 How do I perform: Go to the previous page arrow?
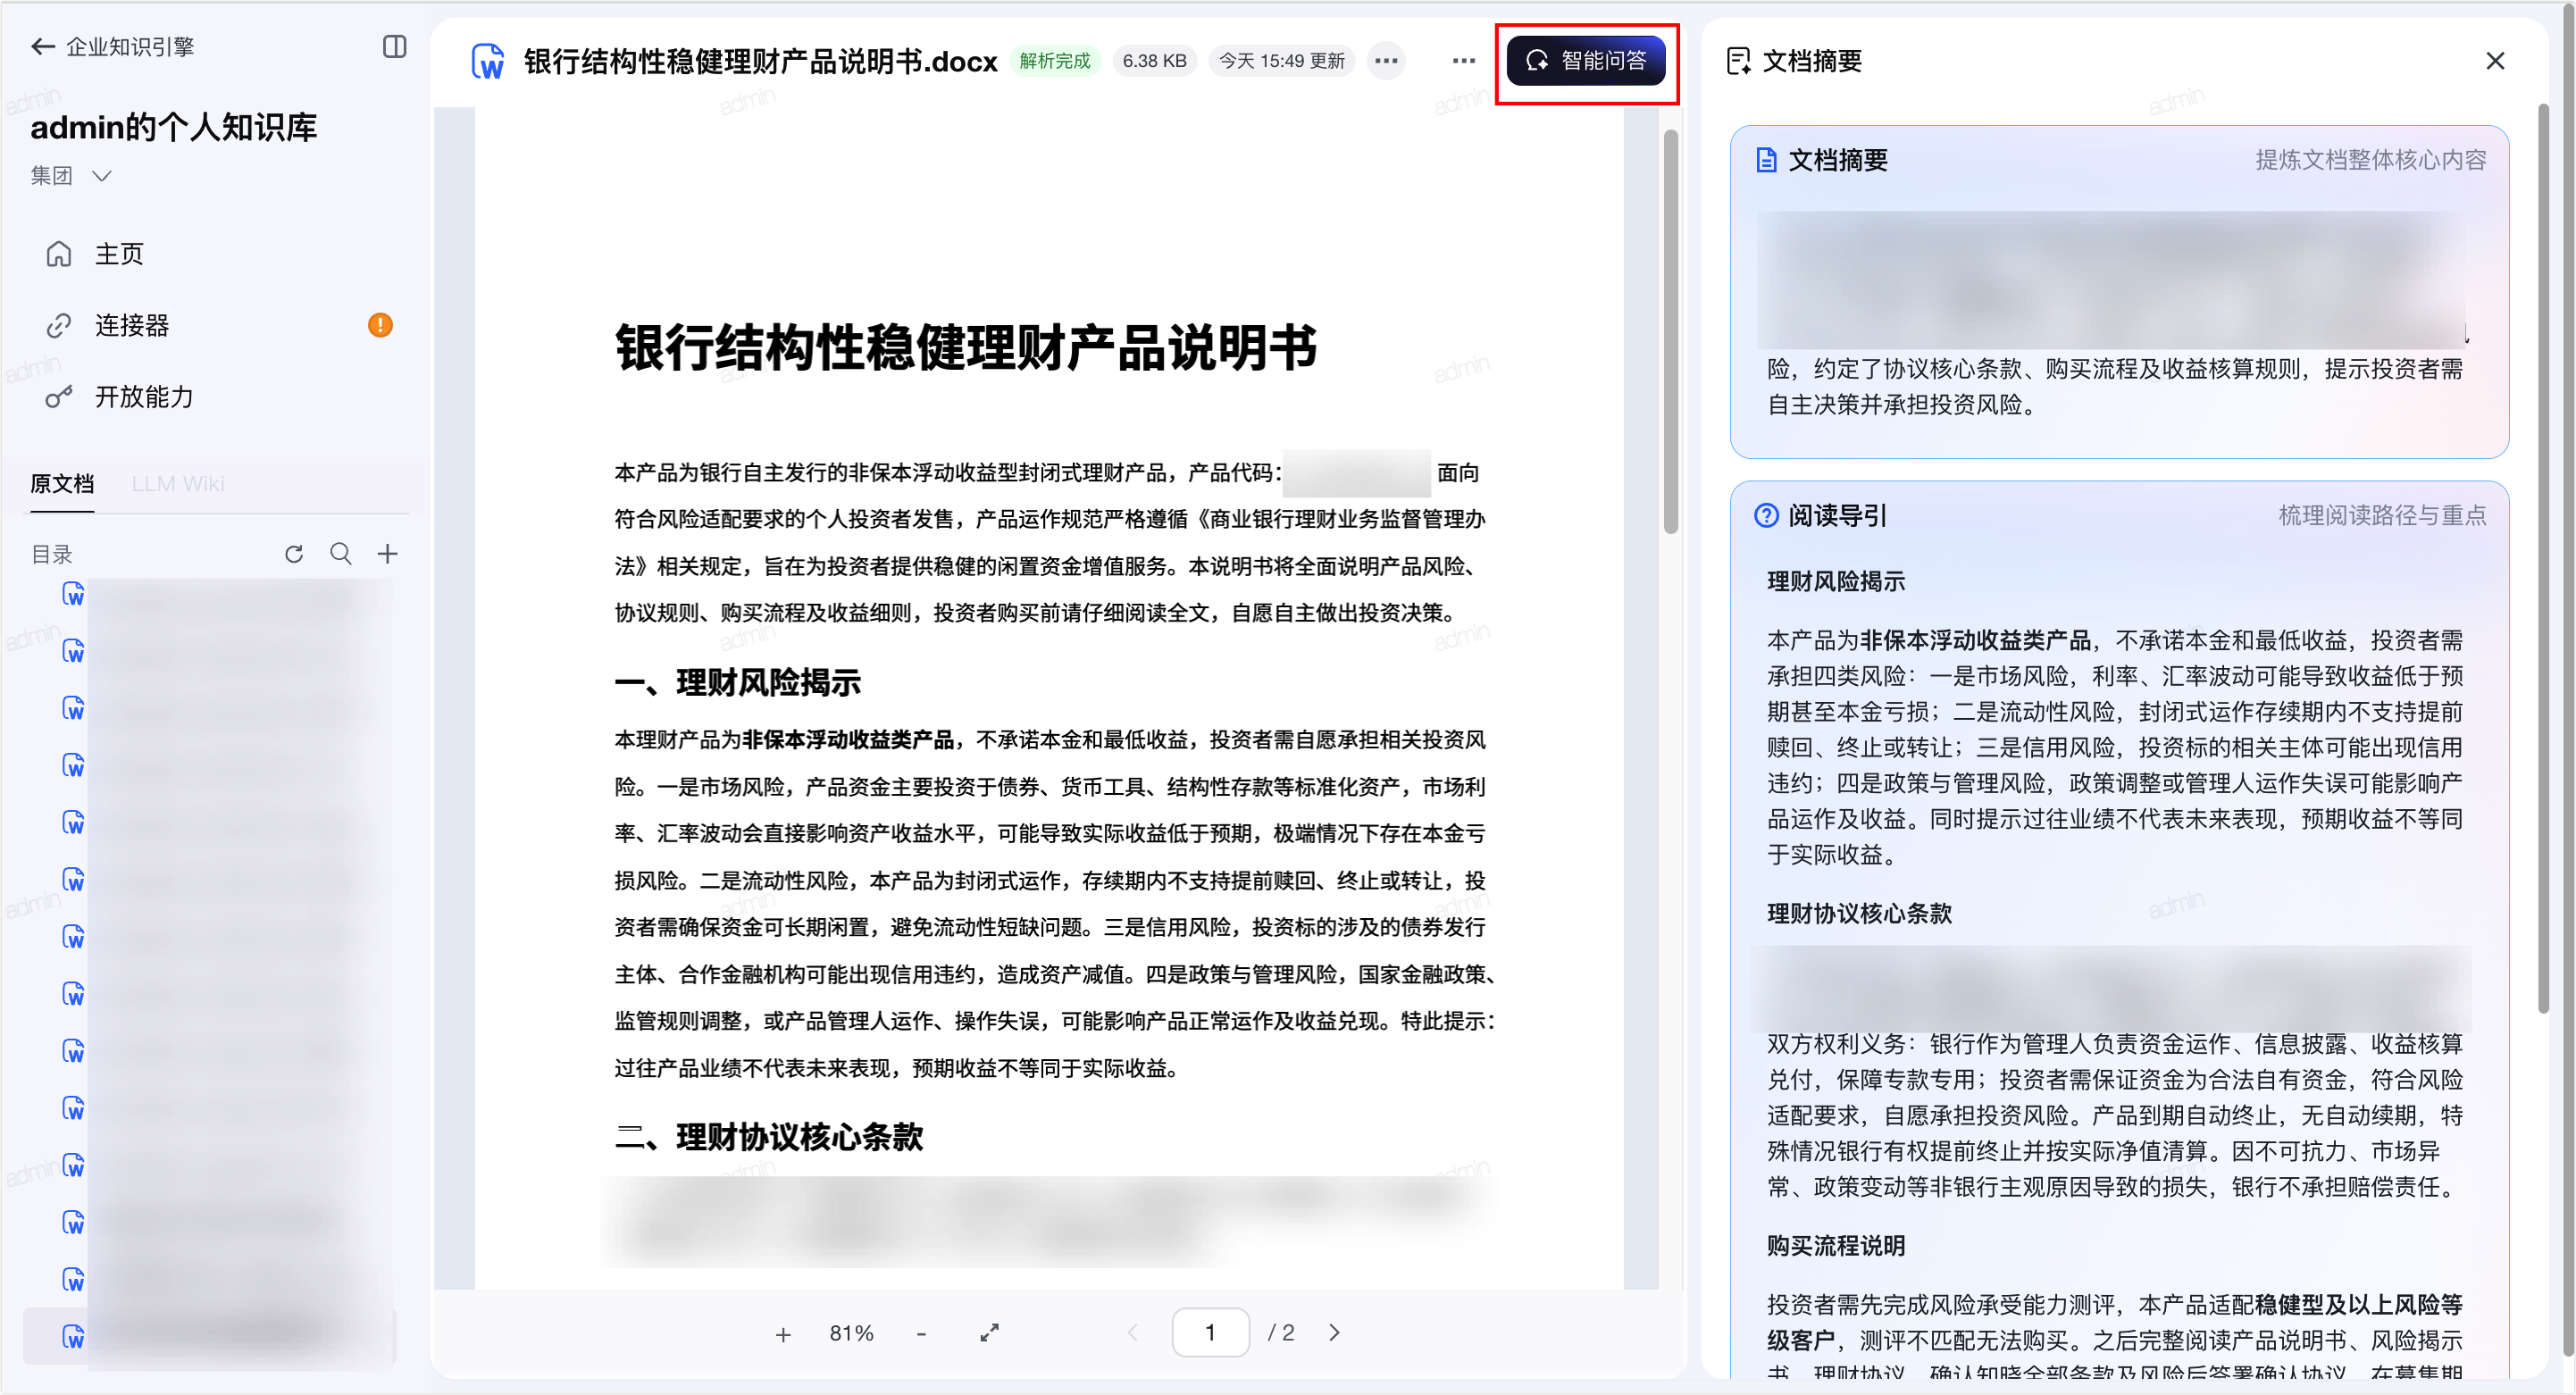(x=1133, y=1333)
